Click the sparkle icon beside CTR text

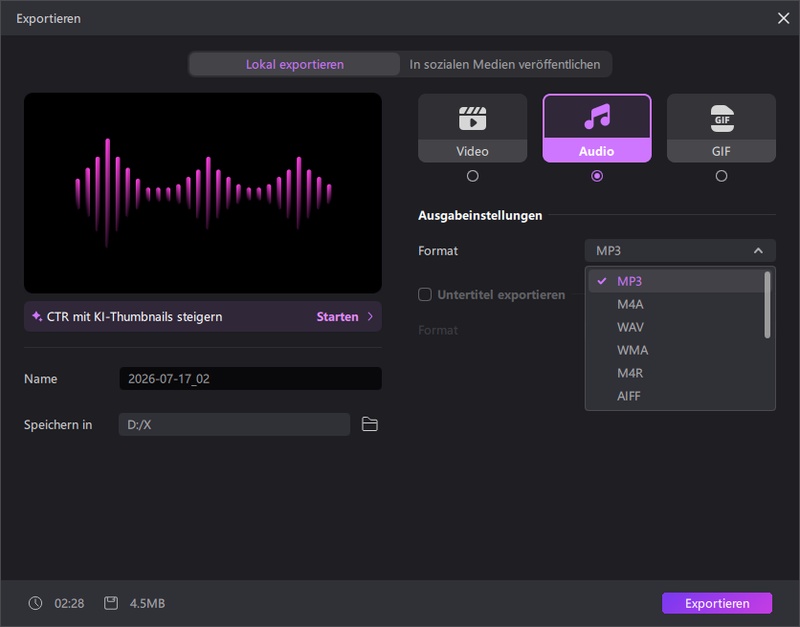[x=37, y=316]
